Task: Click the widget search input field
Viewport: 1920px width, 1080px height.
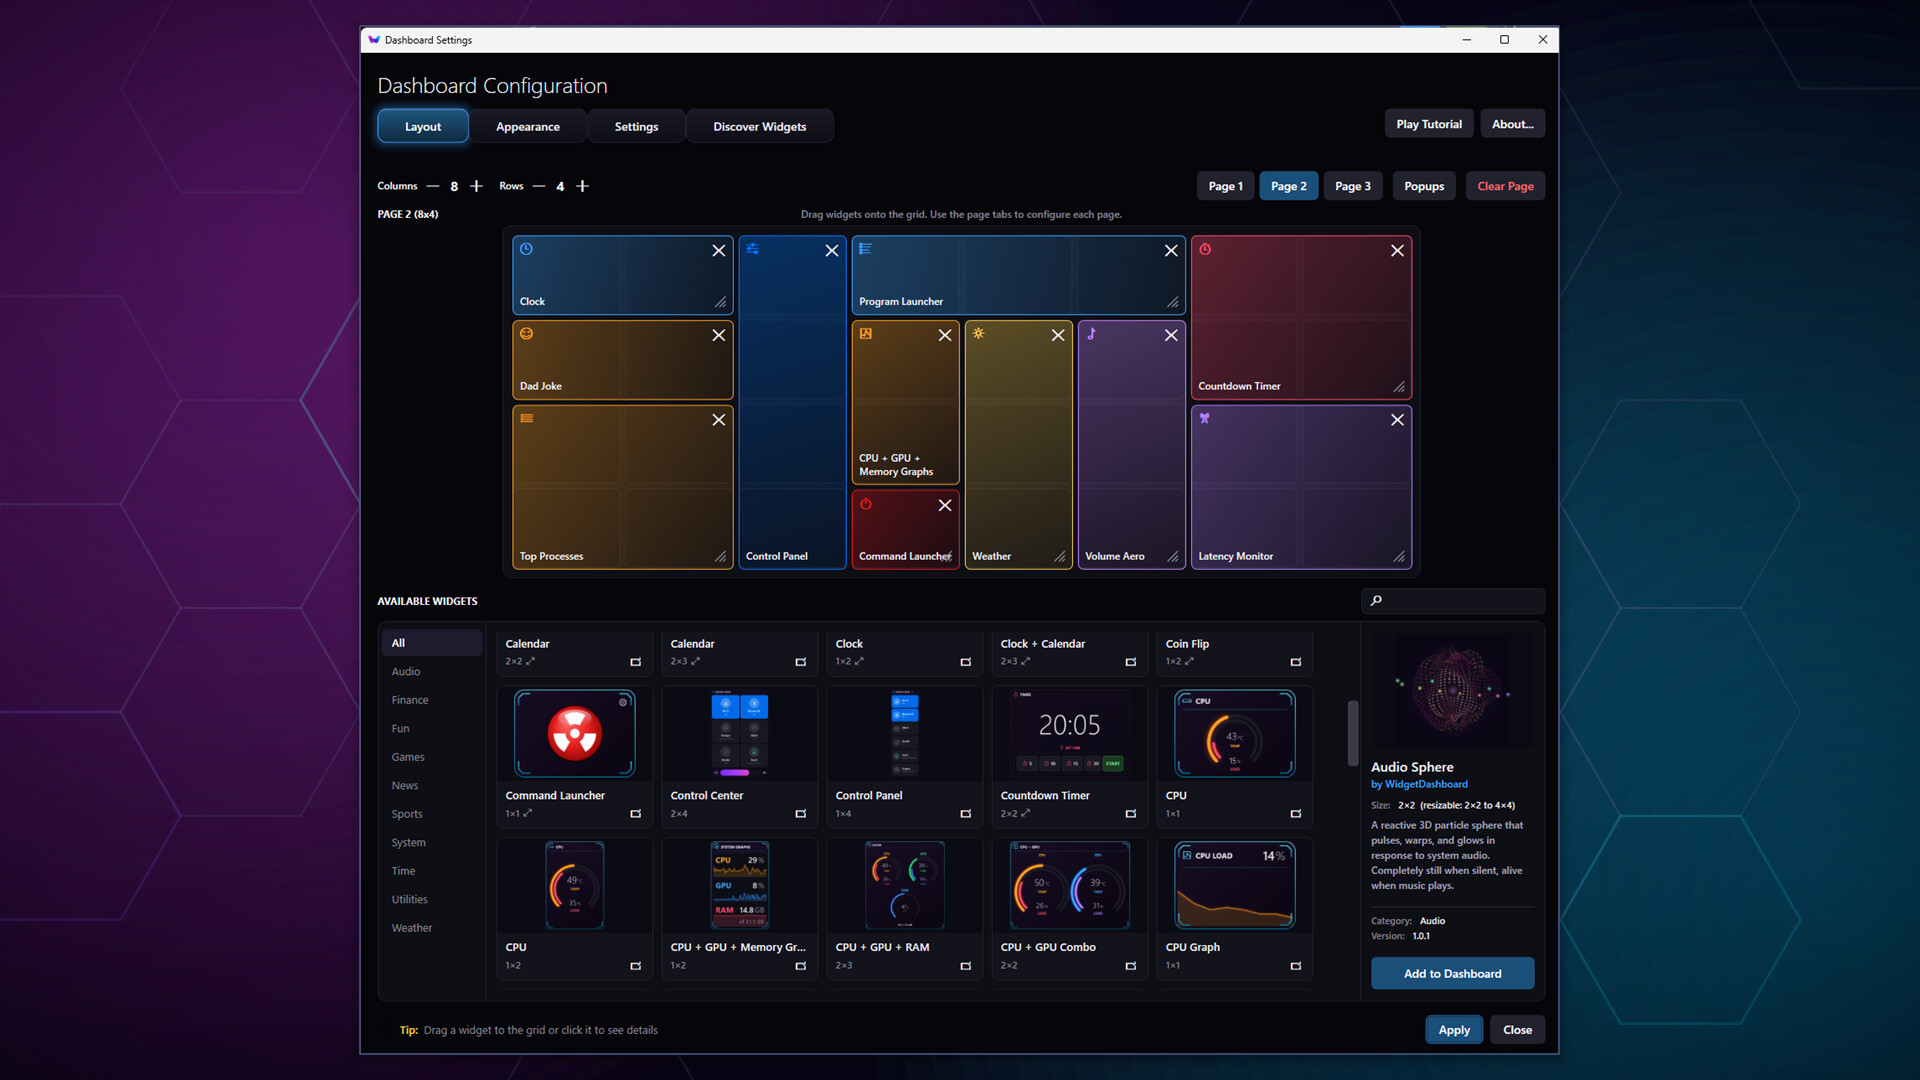Action: [1453, 601]
